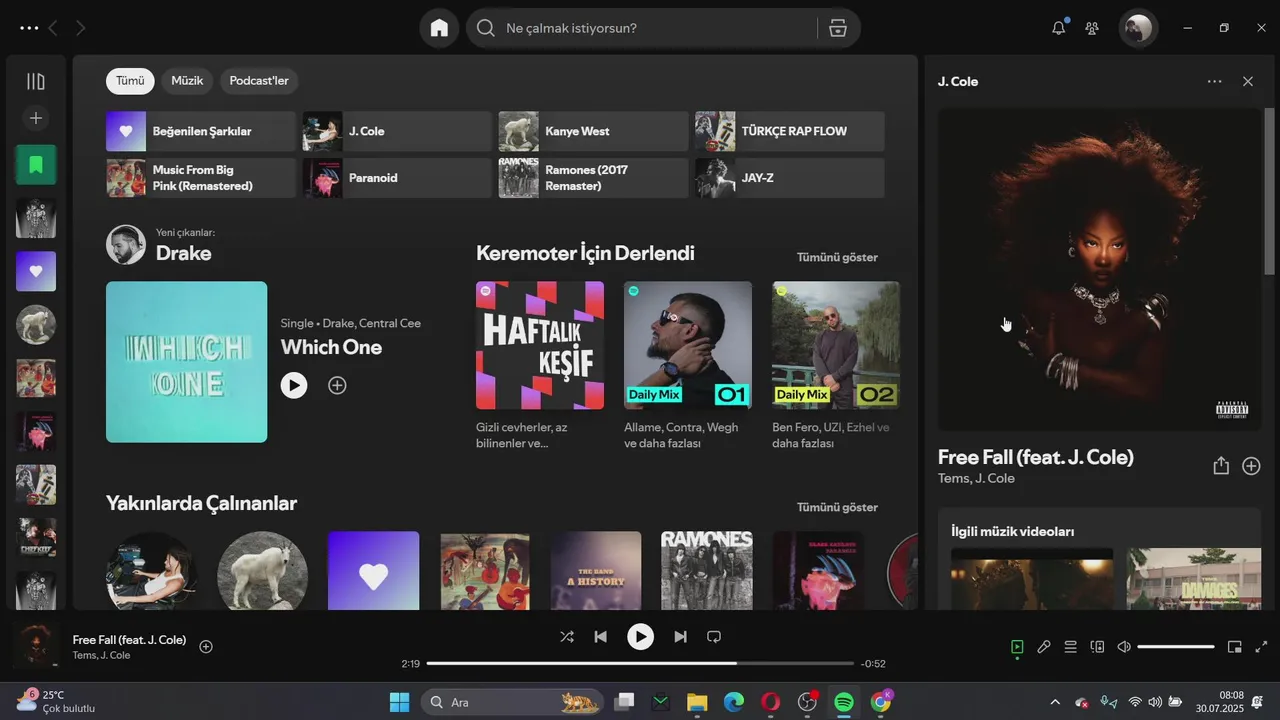Select the Tümü filter chip

[x=130, y=81]
